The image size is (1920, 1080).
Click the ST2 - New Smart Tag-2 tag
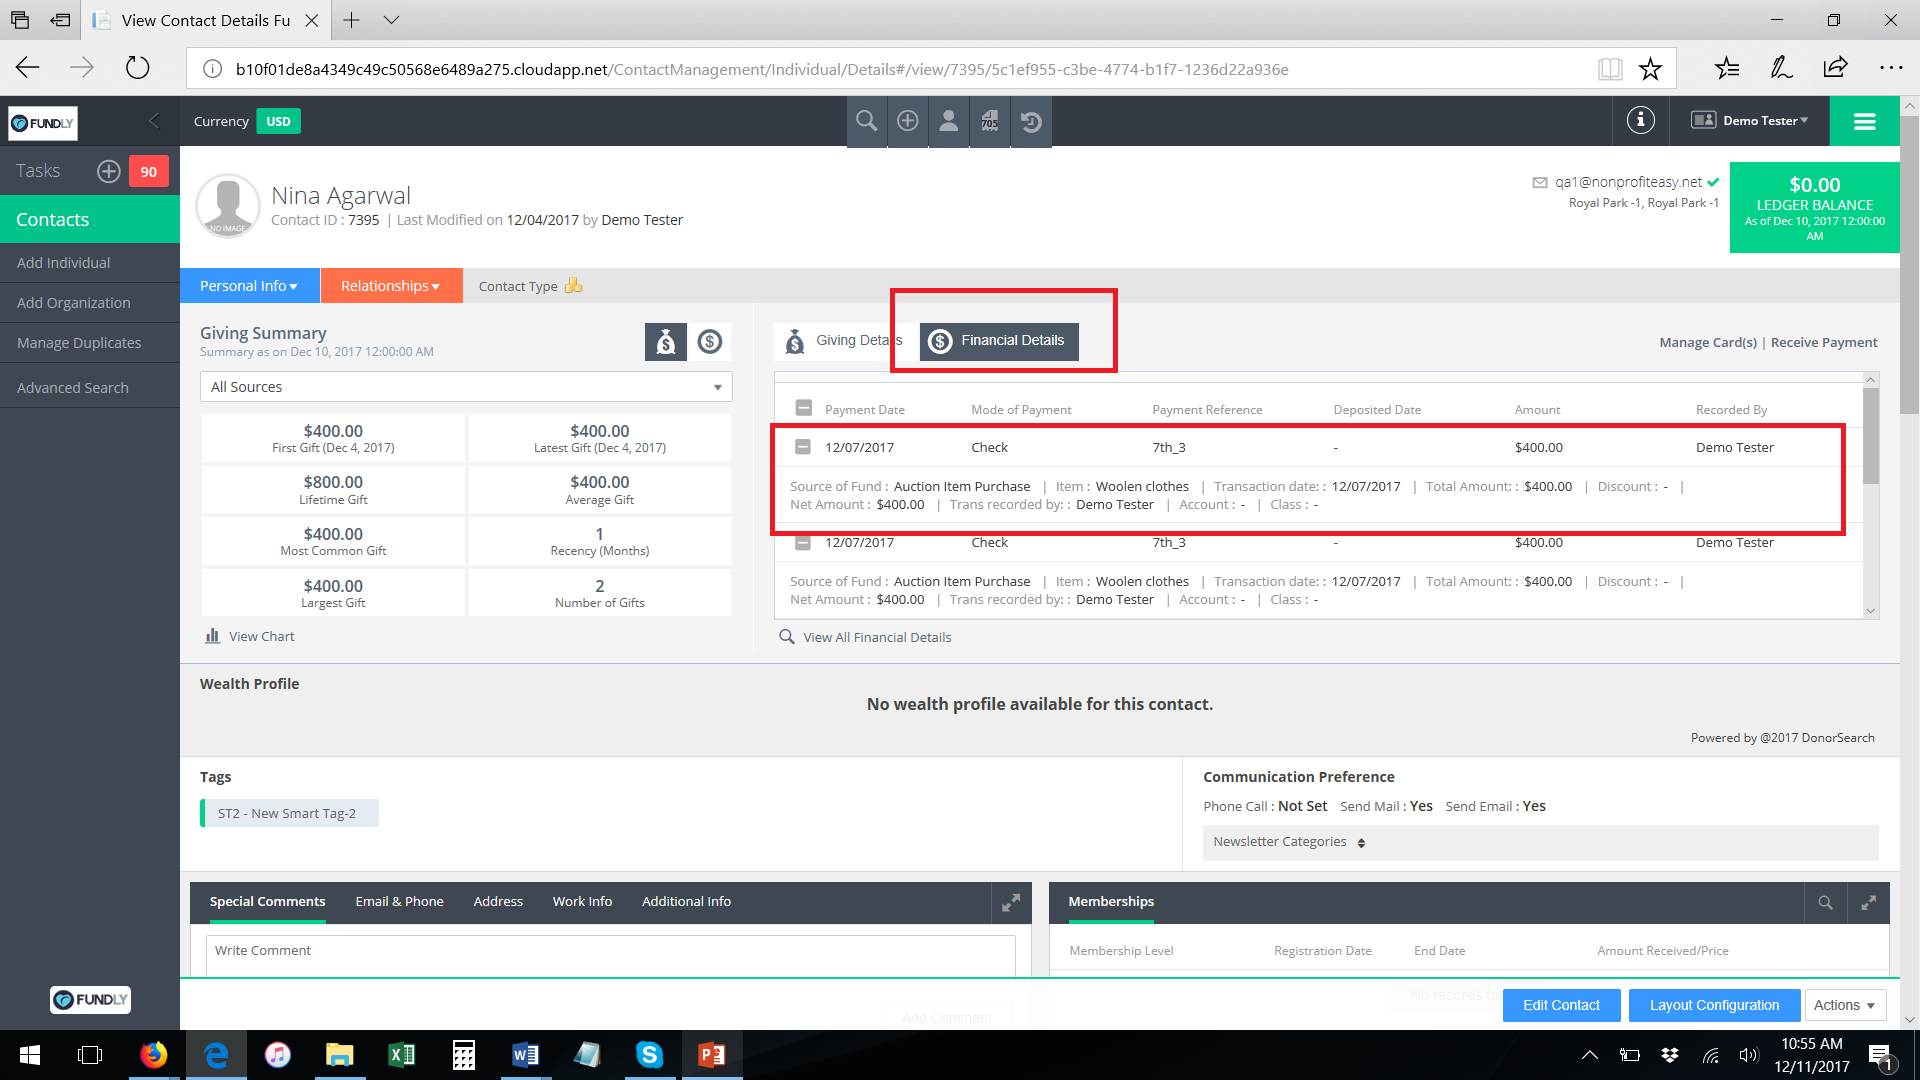[289, 813]
